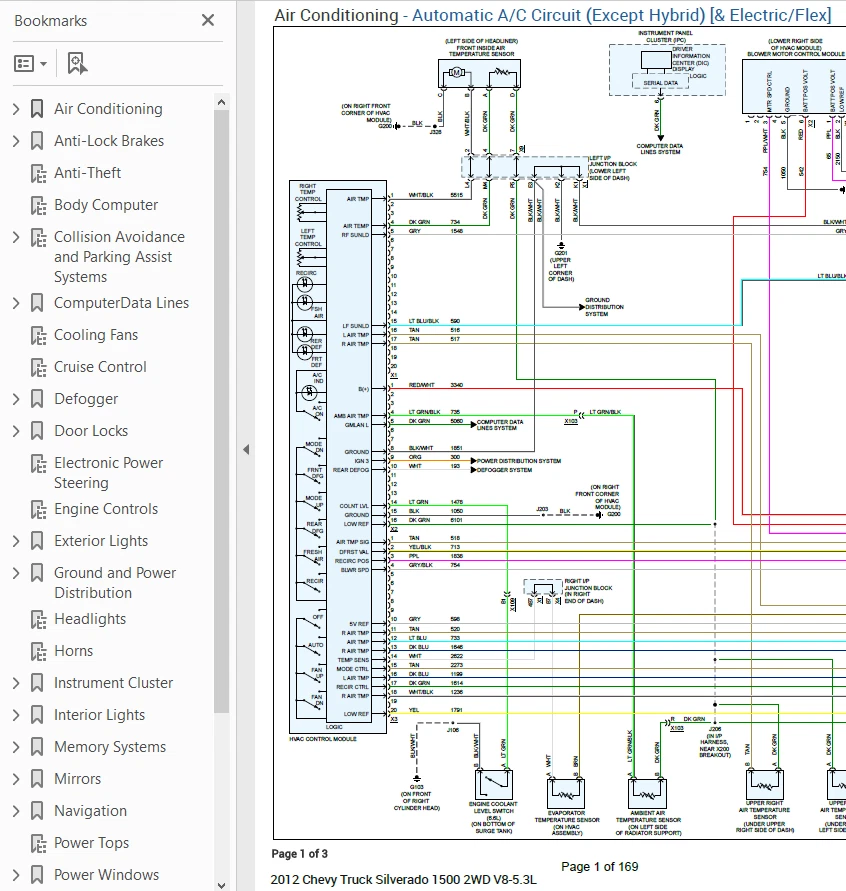This screenshot has height=891, width=846.
Task: Expand the Collision Avoidance bookmark
Action: (14, 236)
